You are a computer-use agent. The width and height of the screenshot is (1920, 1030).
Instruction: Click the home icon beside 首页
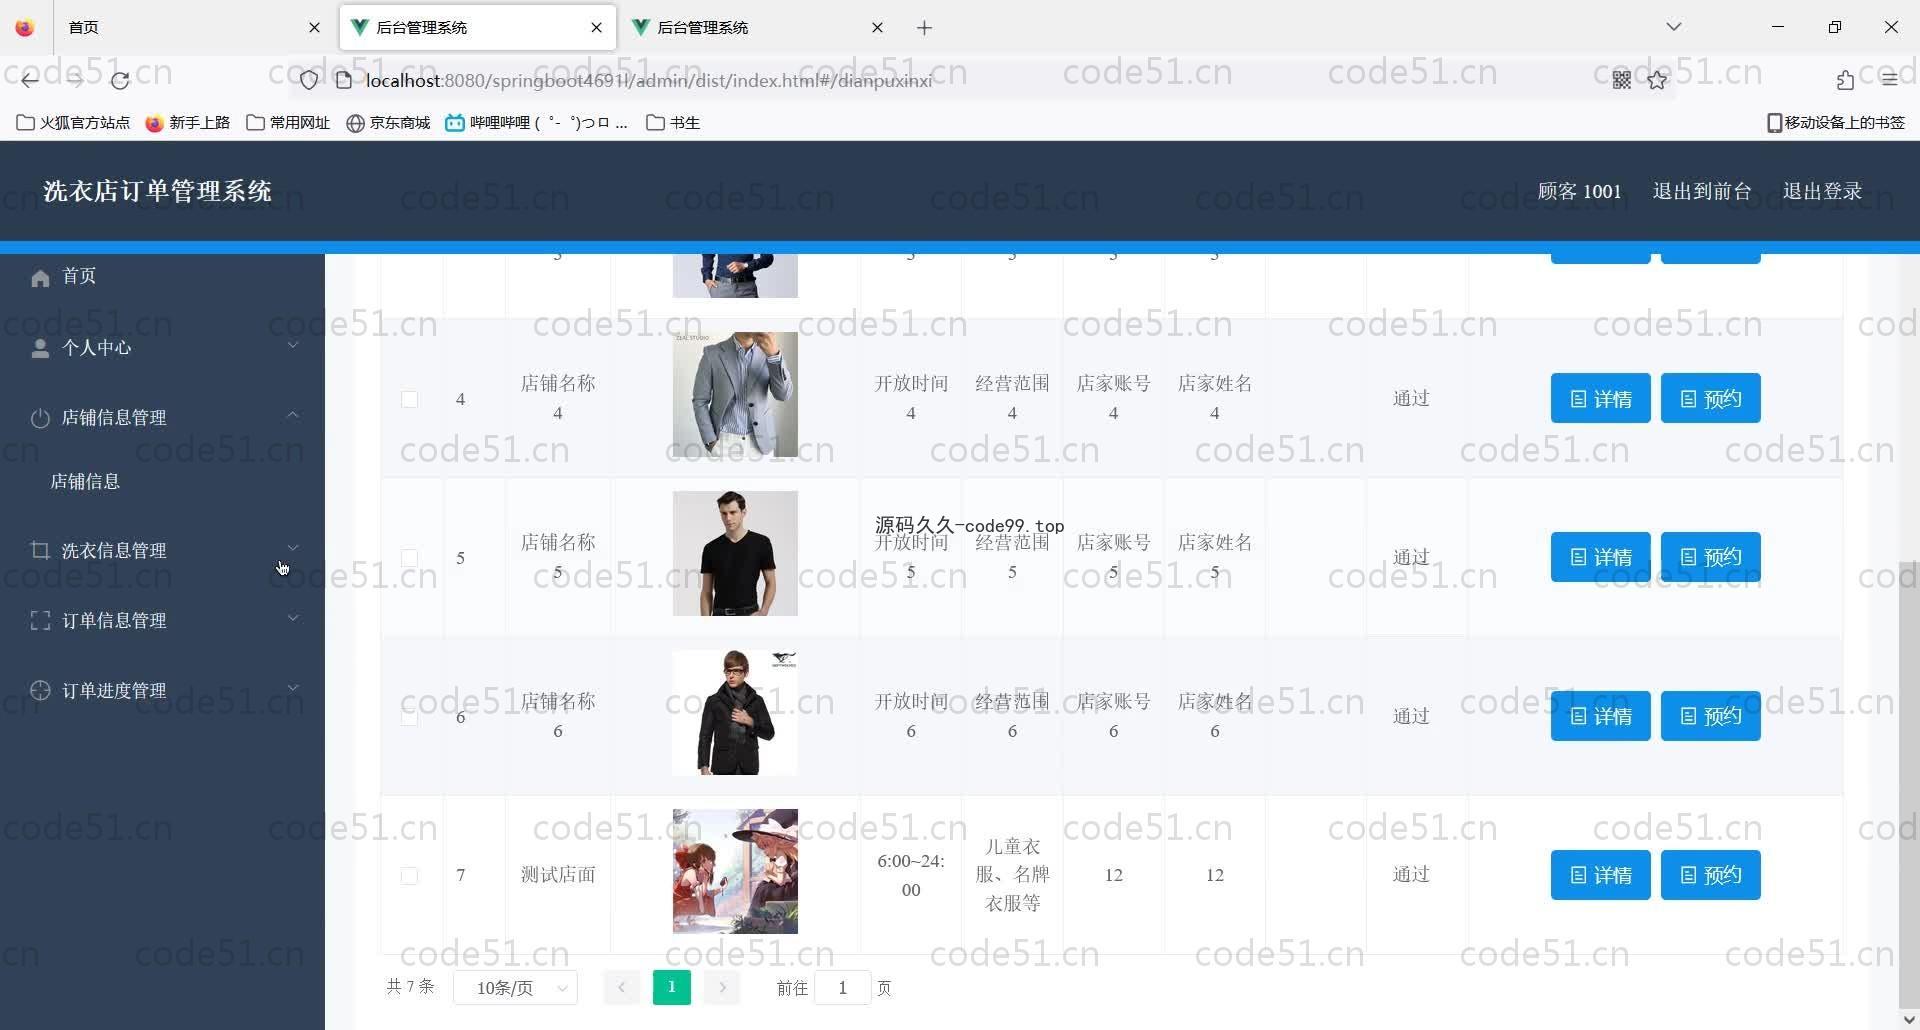(40, 277)
